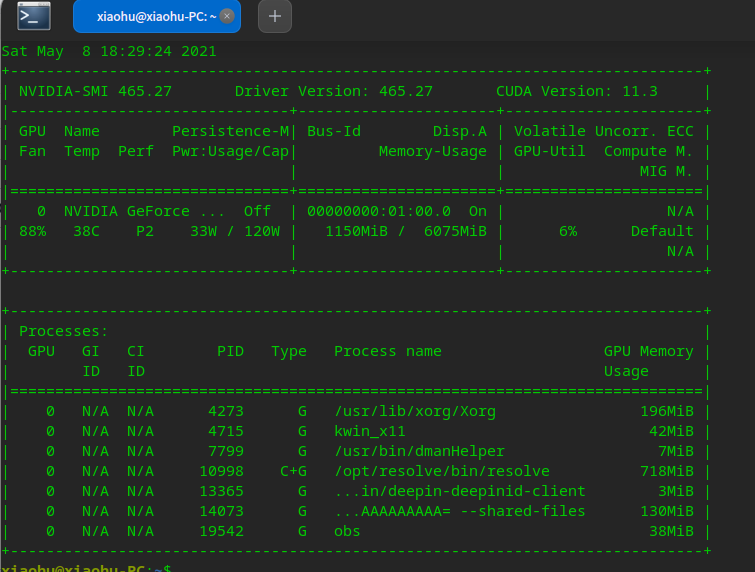The image size is (755, 572).
Task: Click the /usr/lib/xorg/Xorg process name
Action: [414, 411]
